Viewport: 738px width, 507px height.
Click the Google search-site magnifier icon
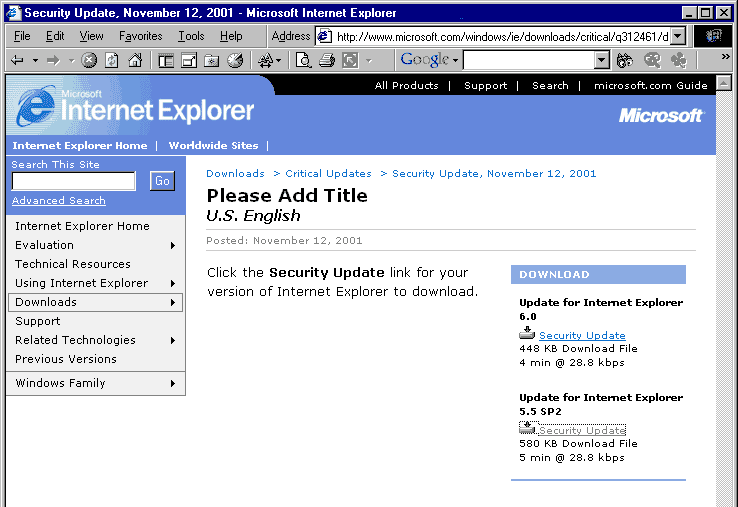(x=652, y=60)
